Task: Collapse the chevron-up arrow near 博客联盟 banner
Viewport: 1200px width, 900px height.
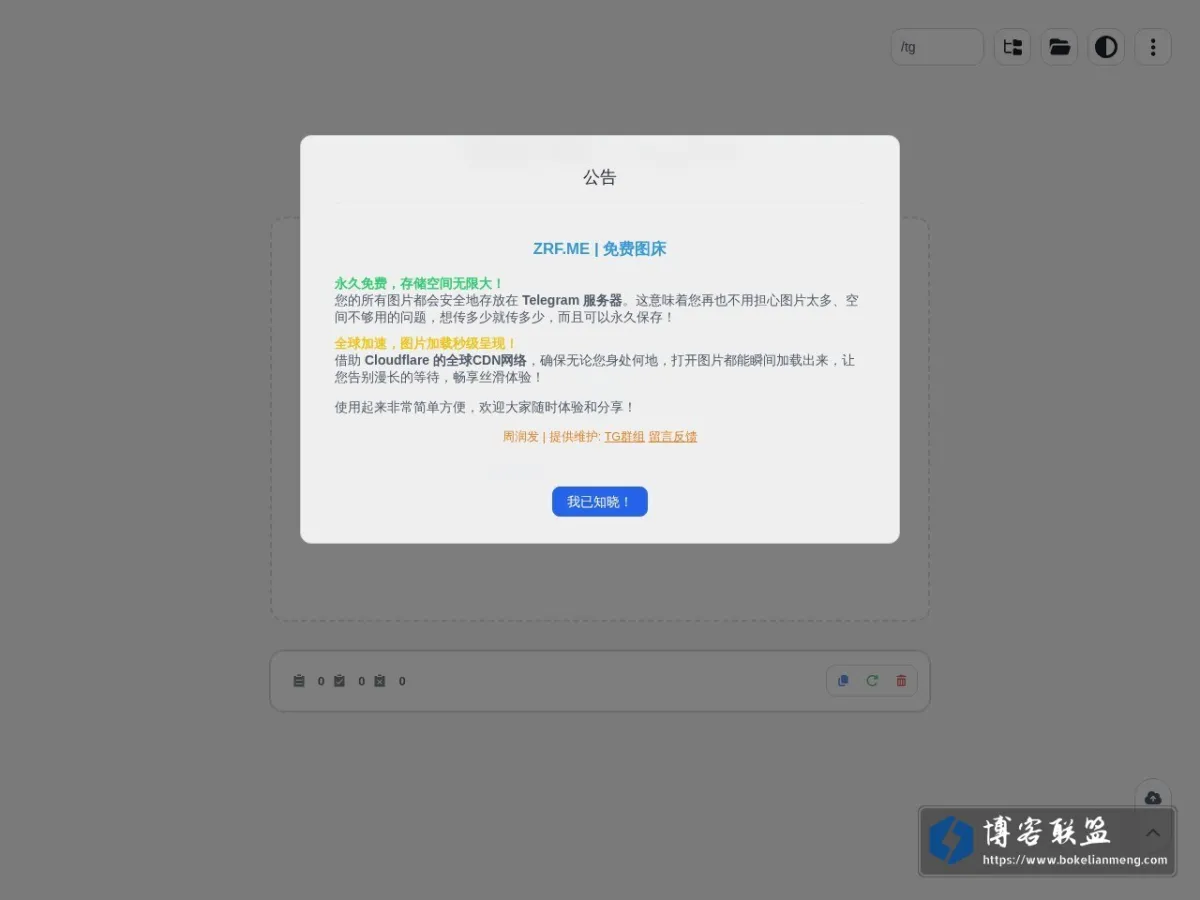Action: [1153, 833]
